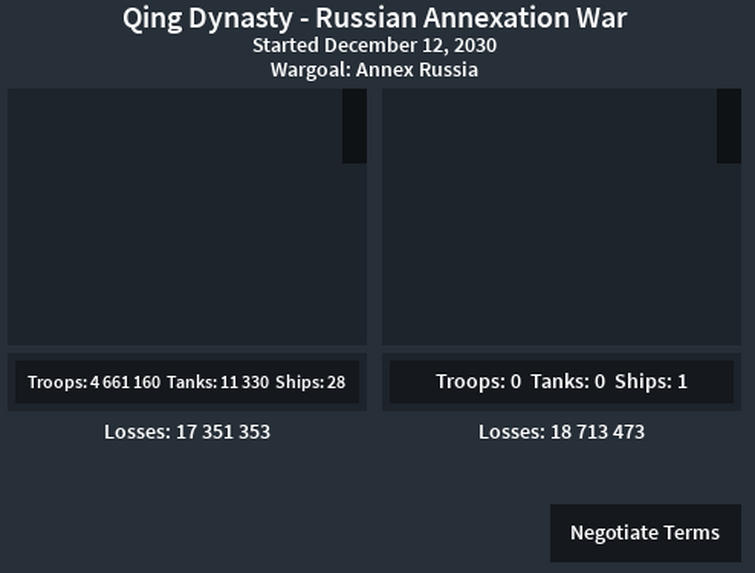Click the Qing Dynasty - Russian Annexation War title

[x=375, y=19]
